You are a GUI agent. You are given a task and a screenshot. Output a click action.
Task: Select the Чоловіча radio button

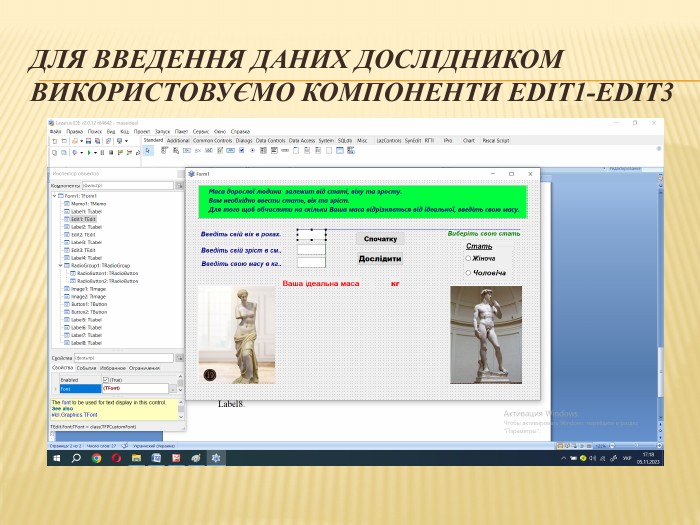(468, 273)
